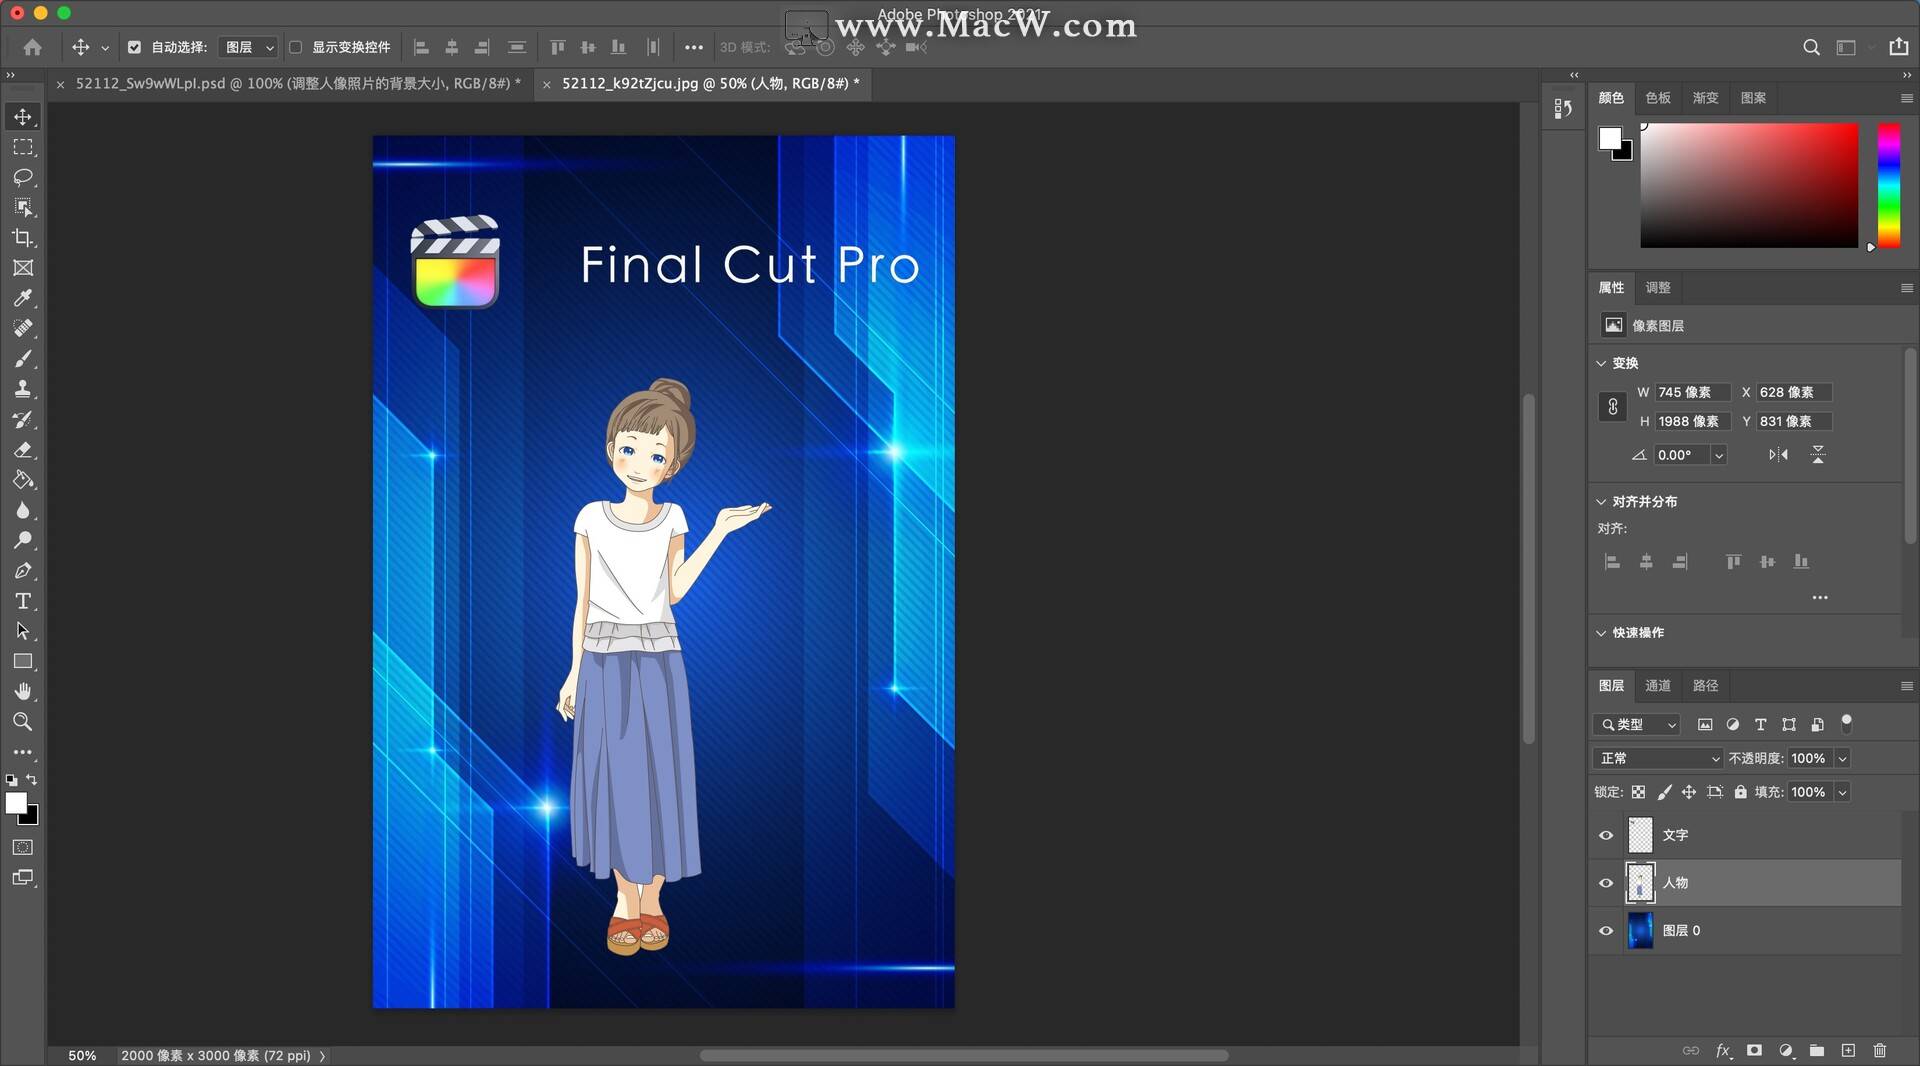Viewport: 1920px width, 1066px height.
Task: Pick the Eyedropper tool
Action: click(23, 298)
